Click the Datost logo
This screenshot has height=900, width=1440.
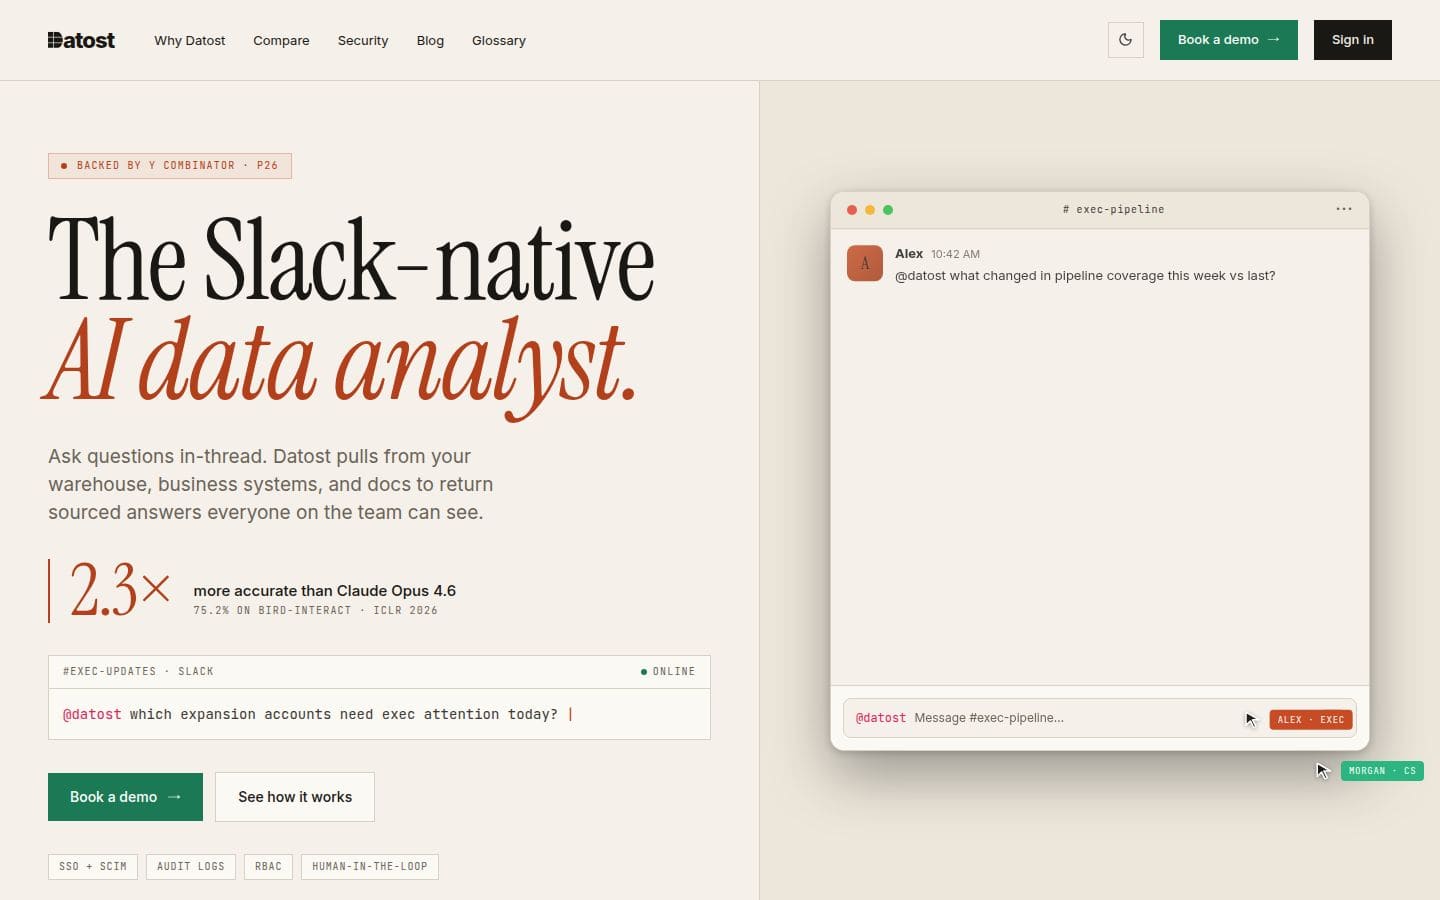[81, 40]
